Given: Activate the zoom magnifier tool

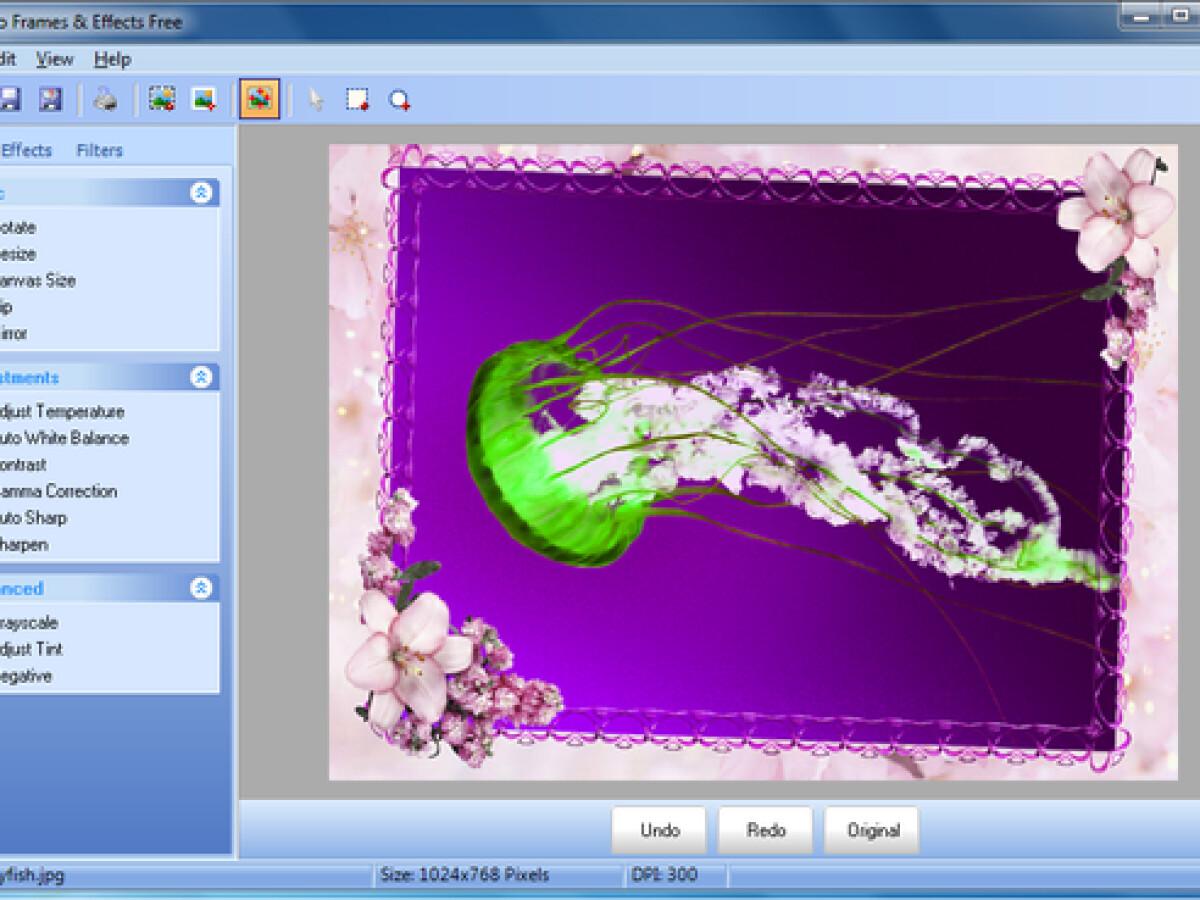Looking at the screenshot, I should [x=400, y=100].
